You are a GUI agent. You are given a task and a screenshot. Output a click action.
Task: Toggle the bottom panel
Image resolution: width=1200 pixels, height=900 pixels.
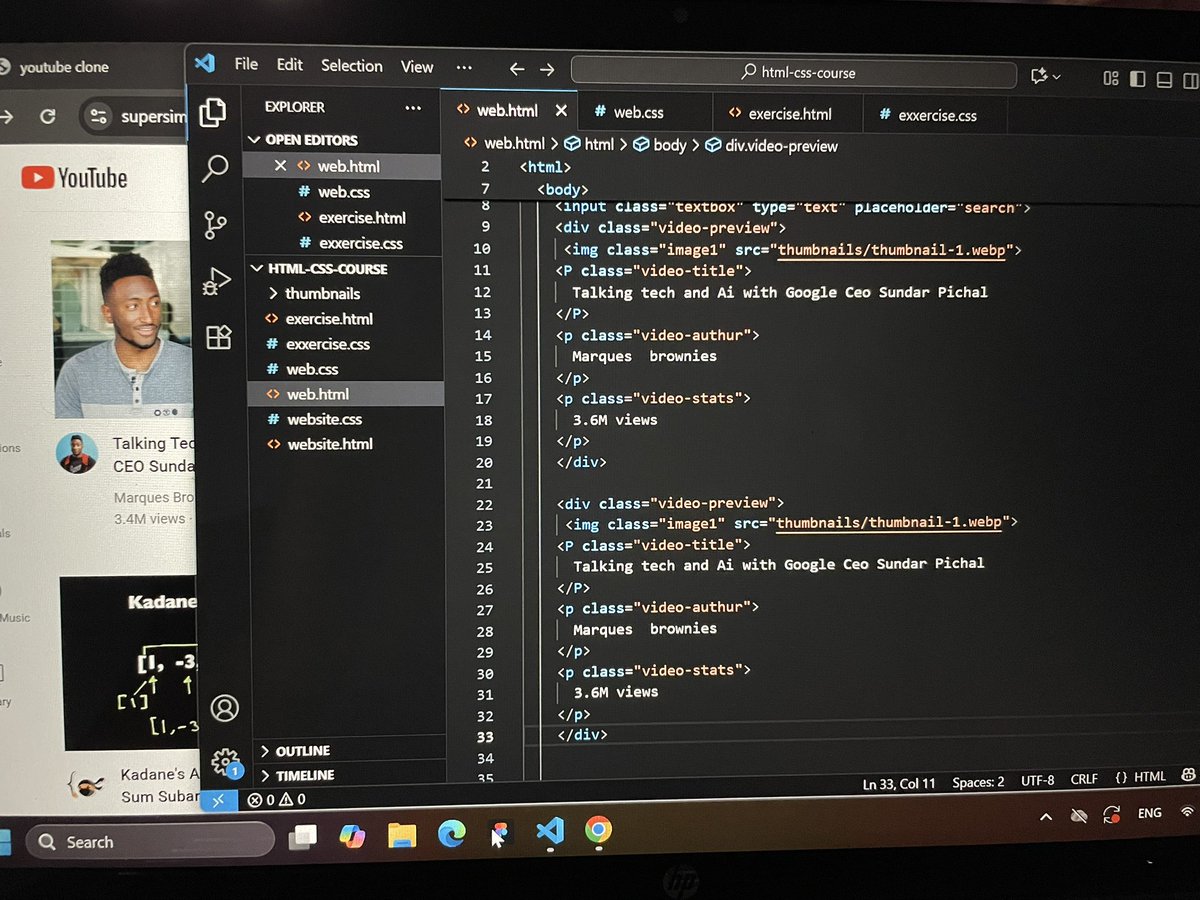(x=1163, y=78)
